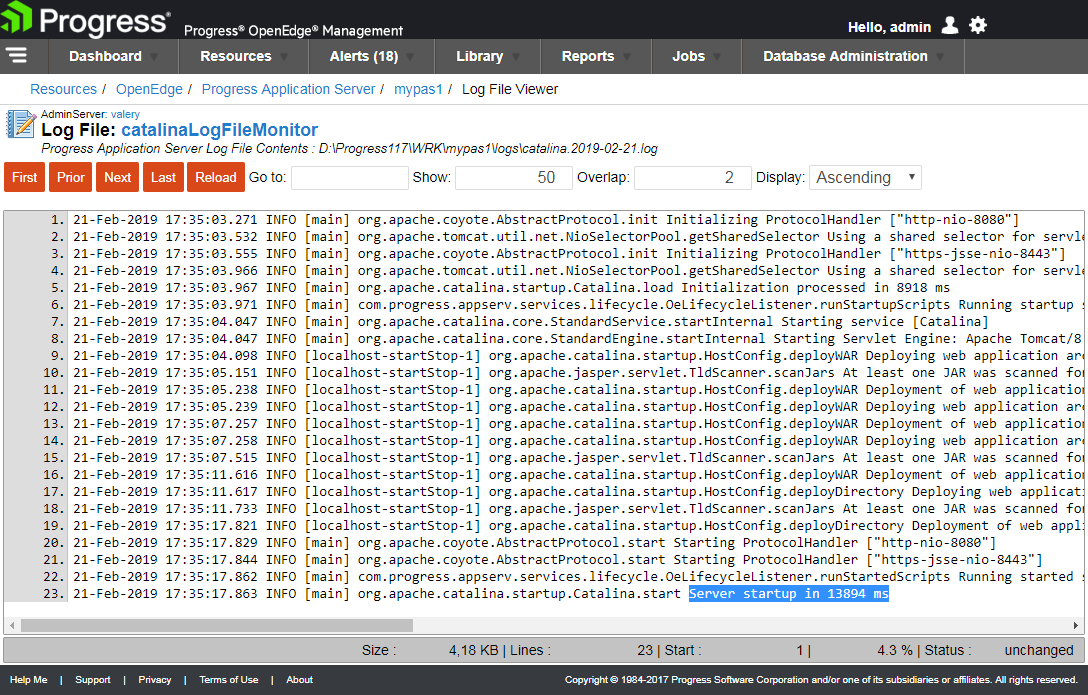This screenshot has width=1088, height=695.
Task: Follow the Progress Application Server breadcrumb
Action: (x=288, y=89)
